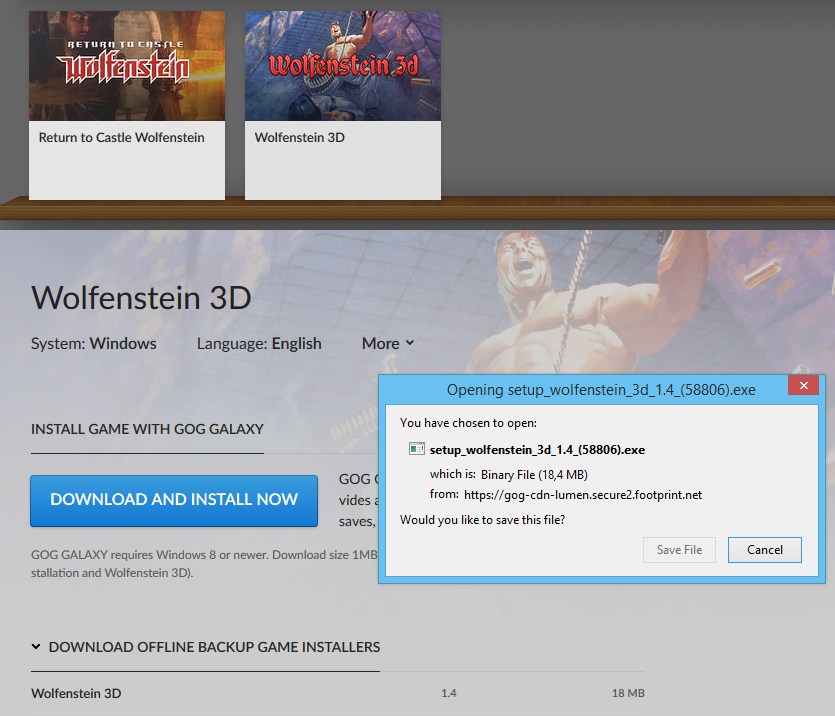
Task: Click the setup_wolfenstein_3d_1.4_(58806).exe filename in dialog
Action: [537, 450]
